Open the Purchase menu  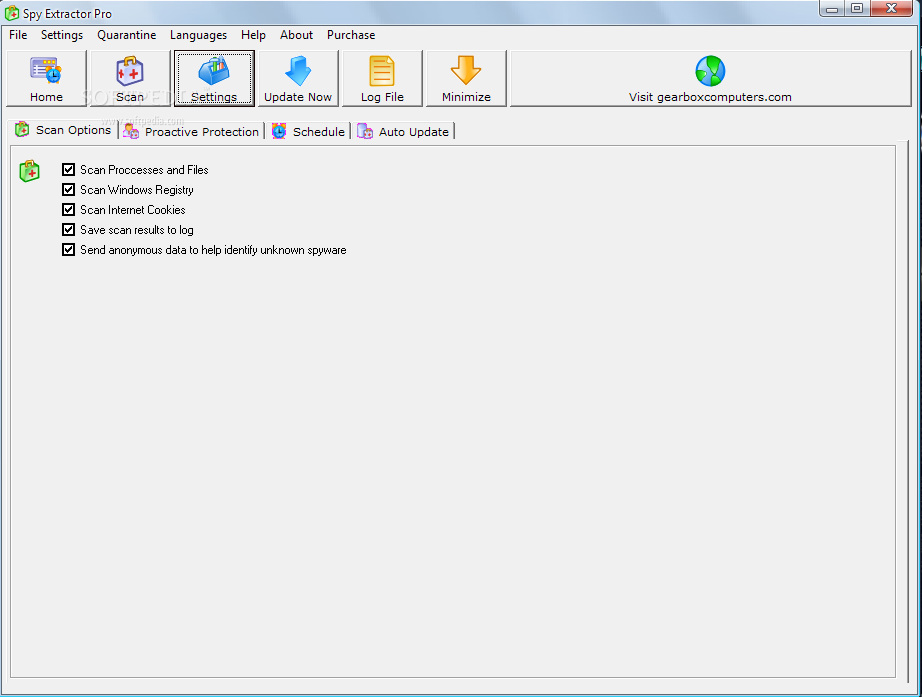click(351, 35)
